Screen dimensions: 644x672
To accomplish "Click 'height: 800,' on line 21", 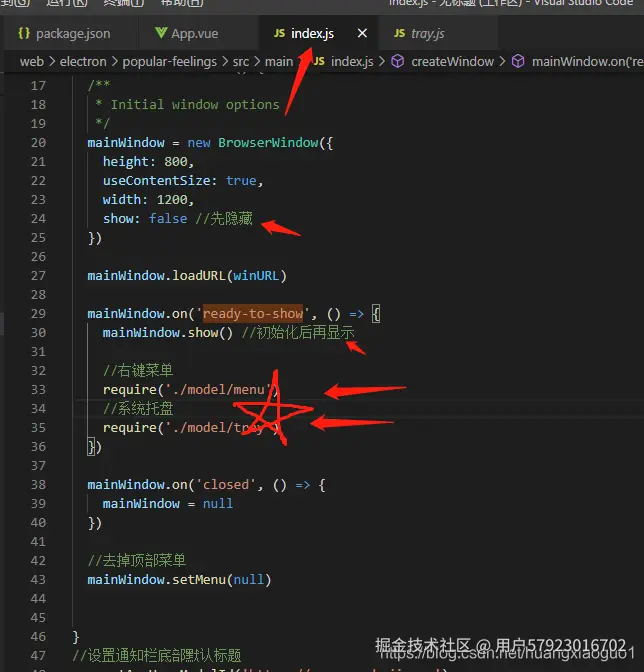I will click(x=148, y=162).
